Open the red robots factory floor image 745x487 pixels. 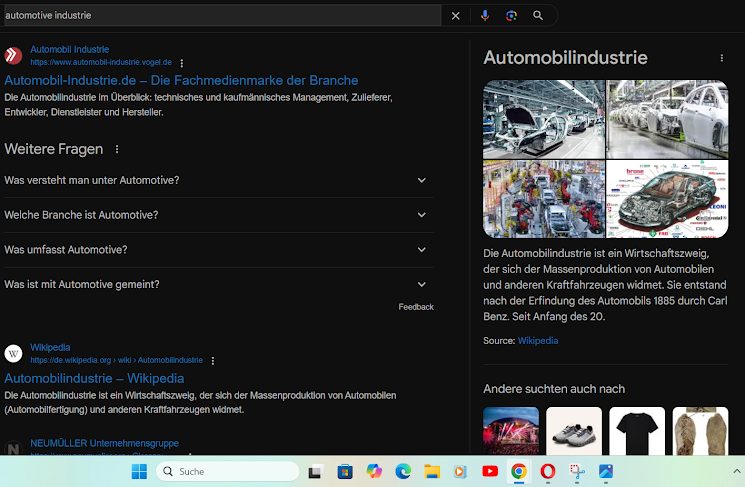(x=544, y=199)
